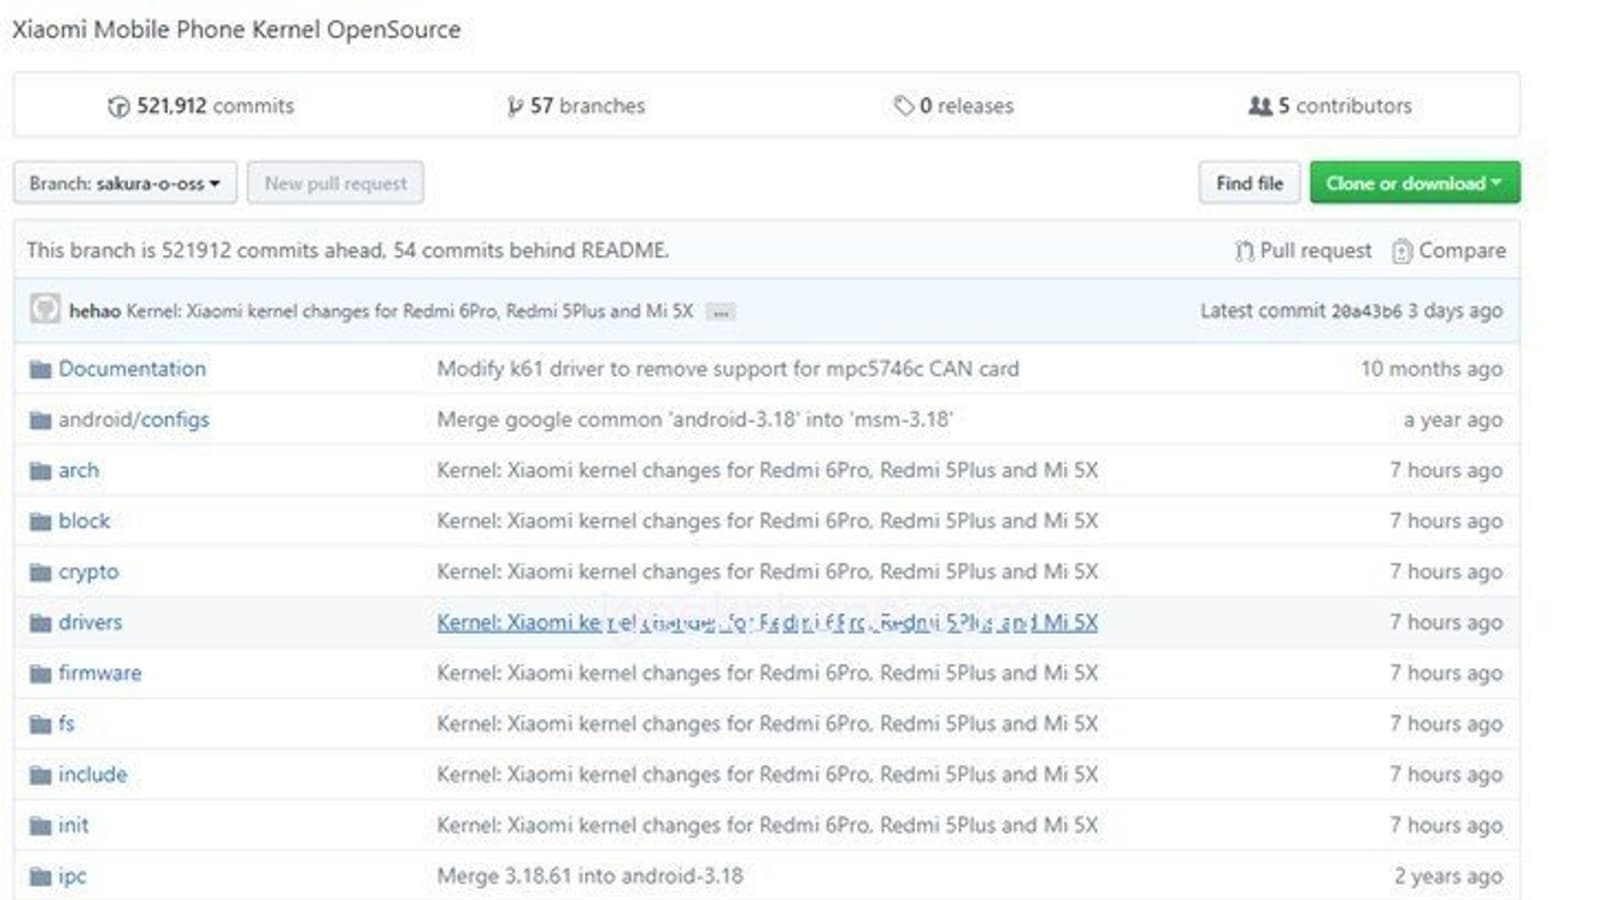Open the 521,912 commits tab
The width and height of the screenshot is (1600, 900).
click(201, 106)
